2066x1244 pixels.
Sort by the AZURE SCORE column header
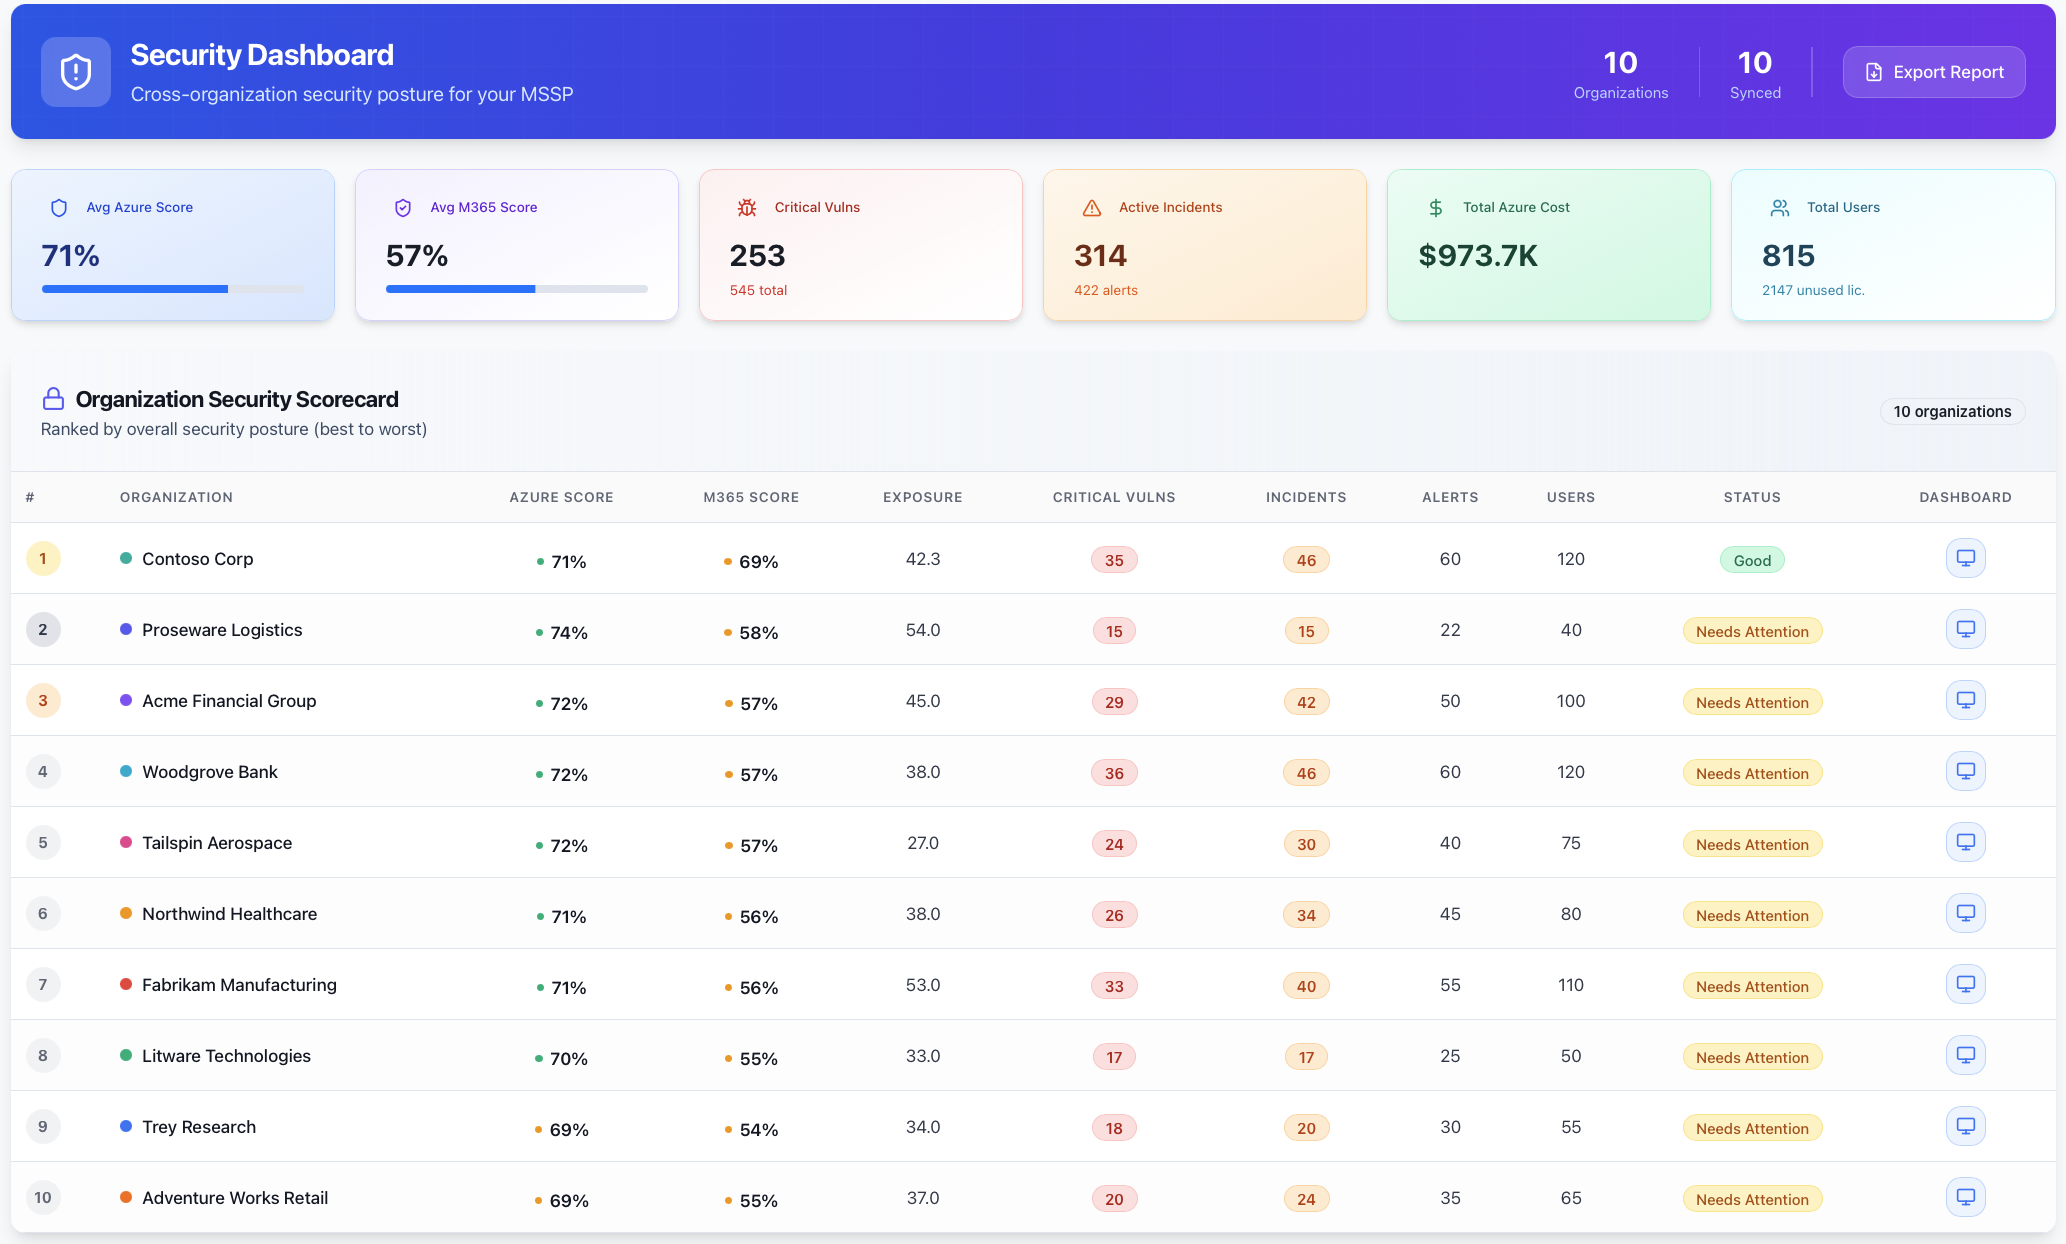561,496
